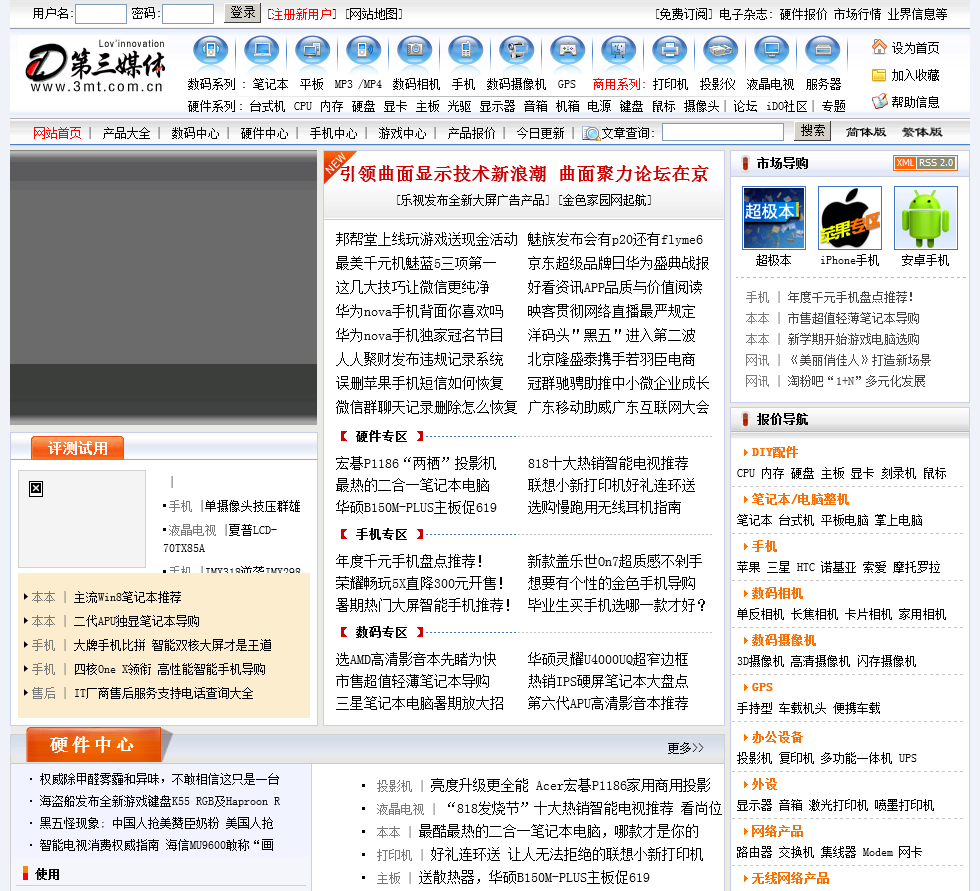
Task: Open the CPU link under DIY配件
Action: tap(746, 473)
